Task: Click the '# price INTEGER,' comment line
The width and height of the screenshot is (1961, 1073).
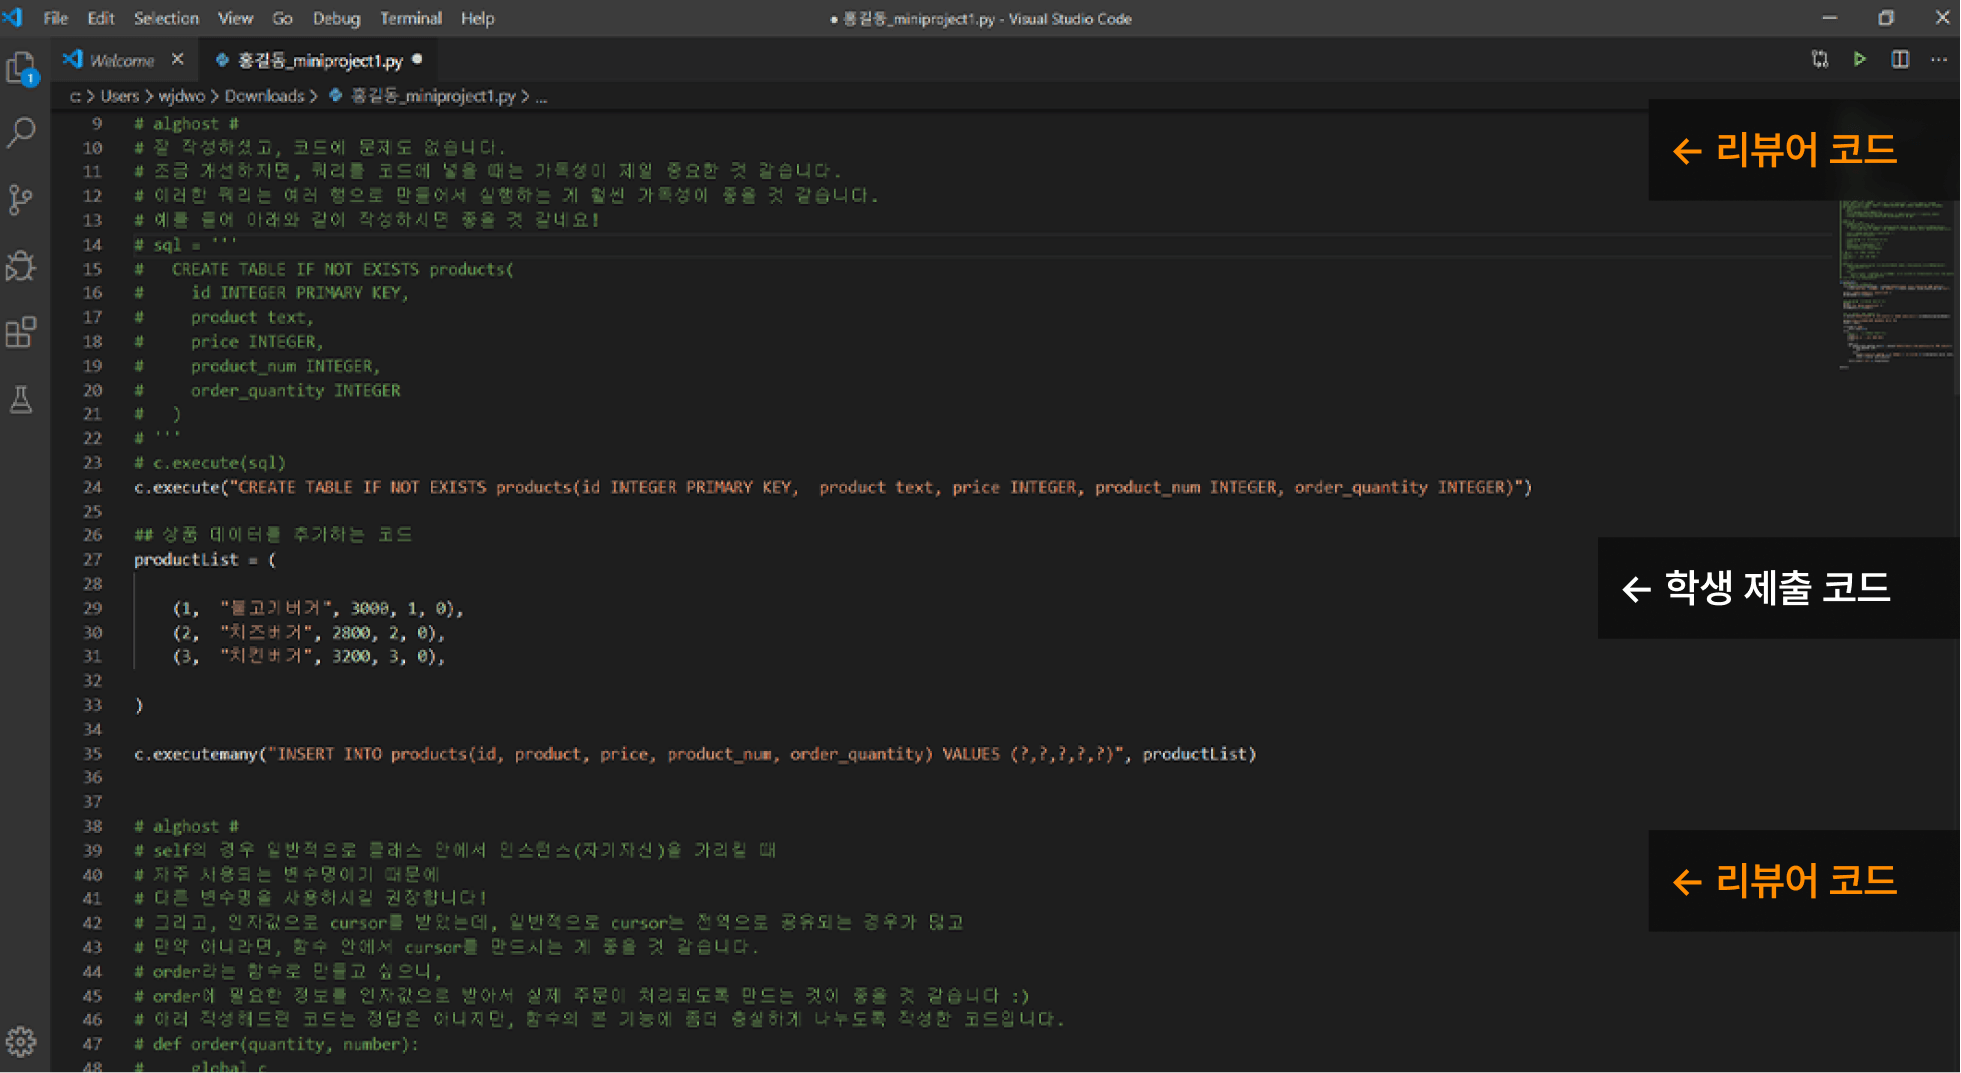Action: 229,342
